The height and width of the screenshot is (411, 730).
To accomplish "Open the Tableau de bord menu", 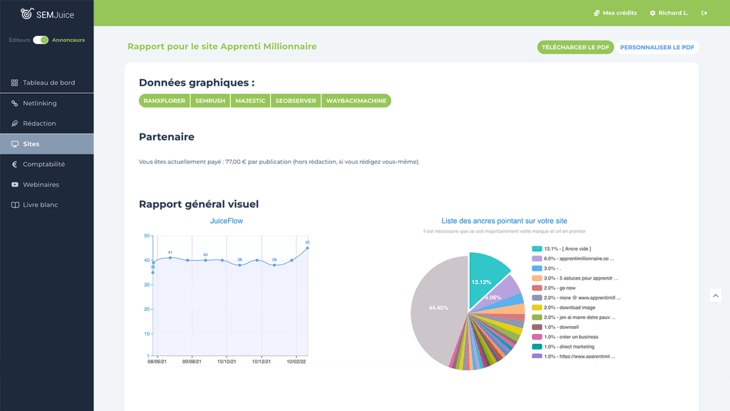I will (x=47, y=83).
